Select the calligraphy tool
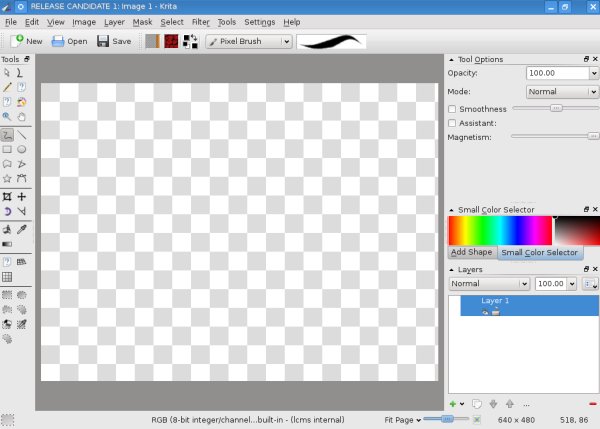The width and height of the screenshot is (600, 429). click(20, 73)
